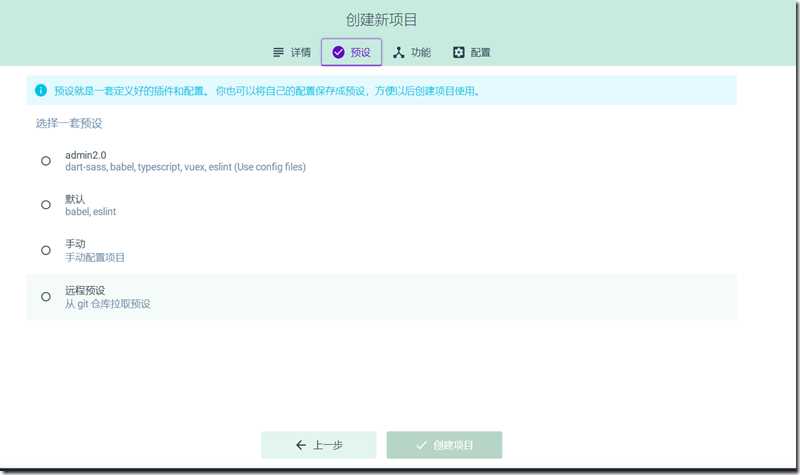
Task: Choose the 手动 preset radio button
Action: [46, 250]
